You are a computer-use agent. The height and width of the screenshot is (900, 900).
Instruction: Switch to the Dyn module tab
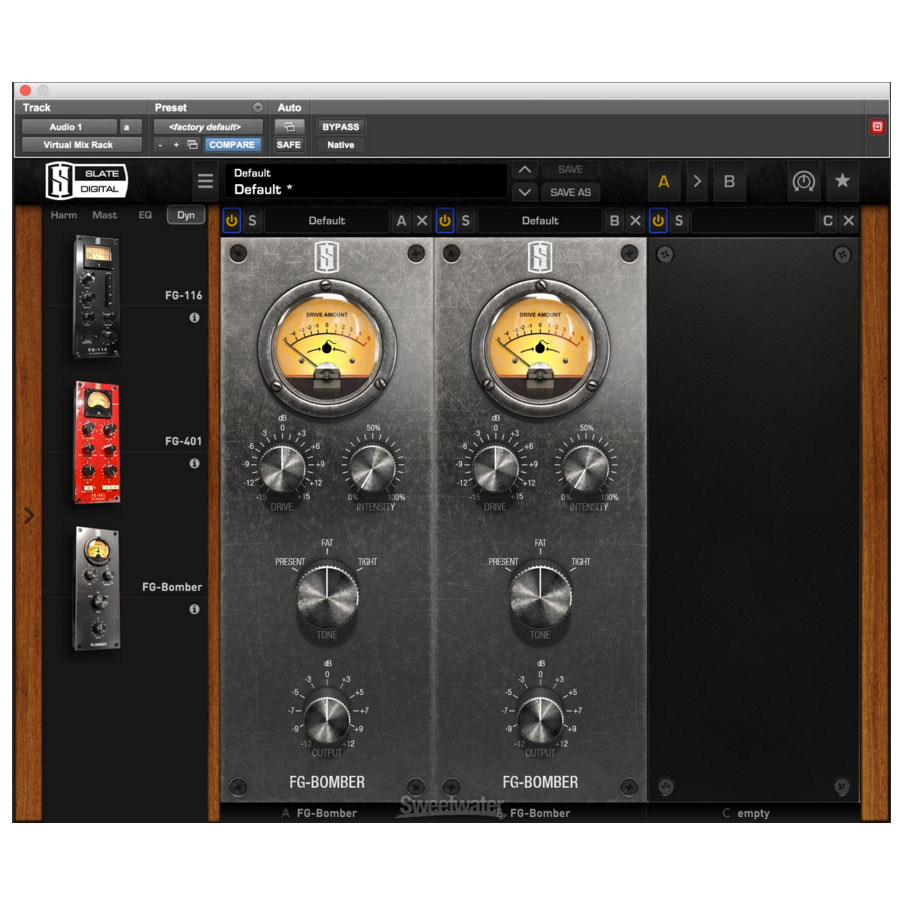coord(185,215)
